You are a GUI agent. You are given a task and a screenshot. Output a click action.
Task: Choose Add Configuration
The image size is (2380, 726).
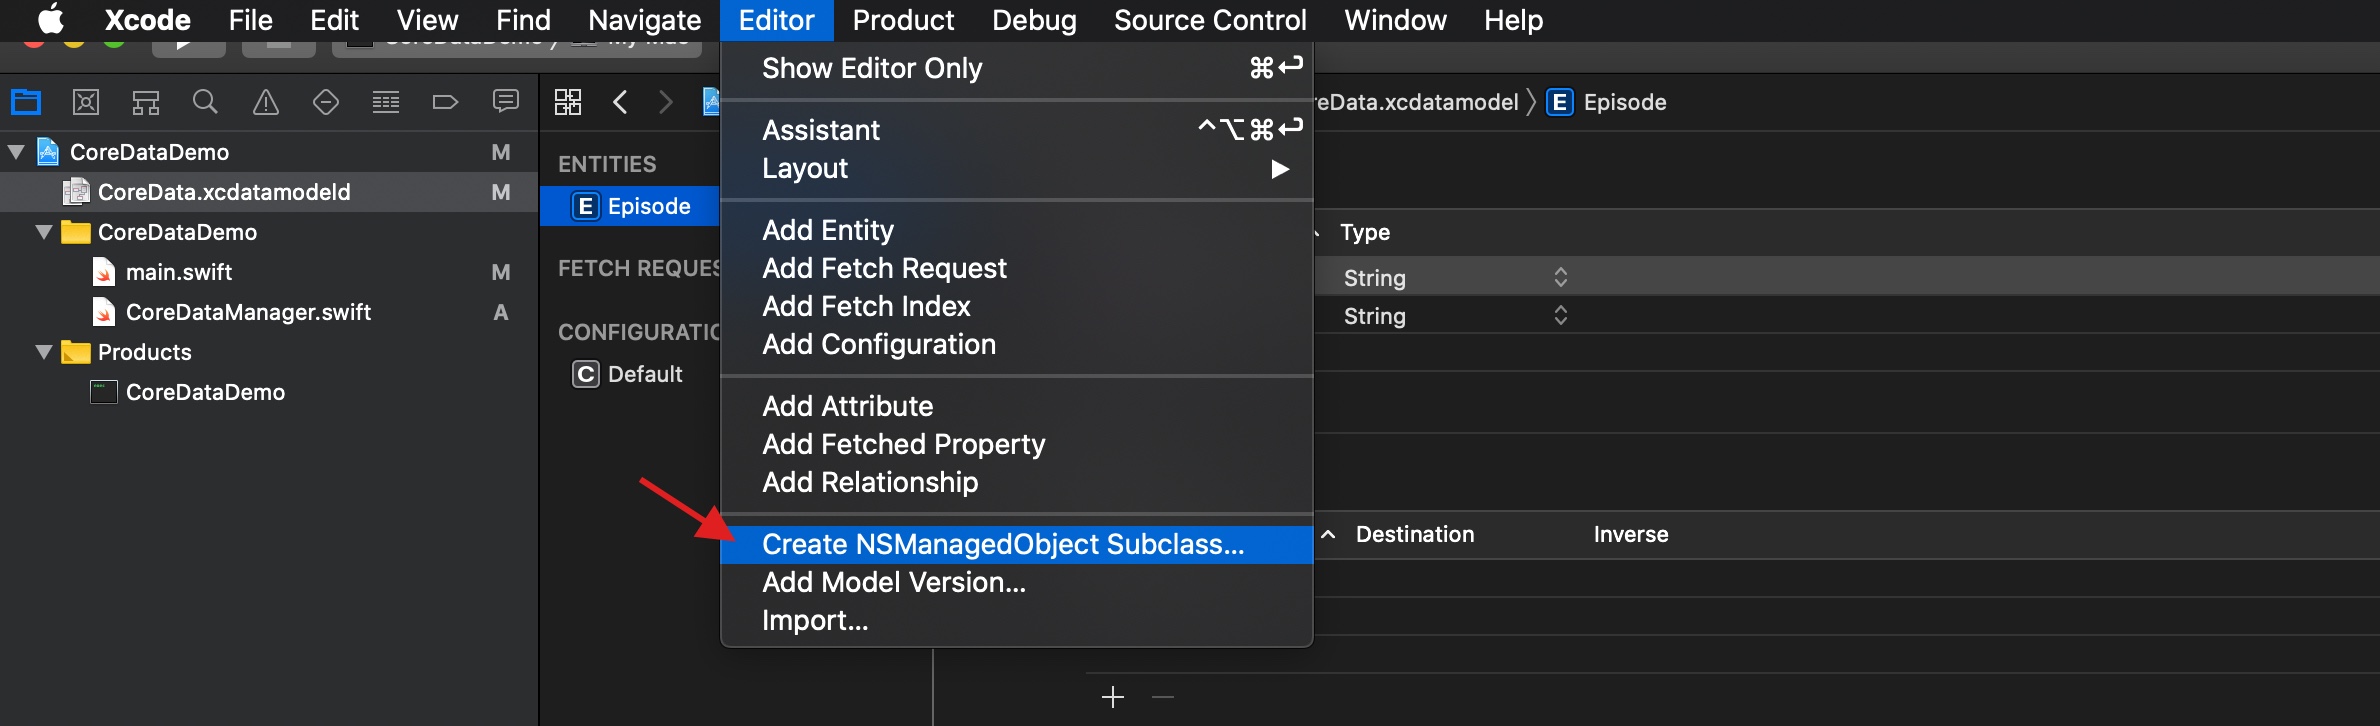pos(1016,344)
